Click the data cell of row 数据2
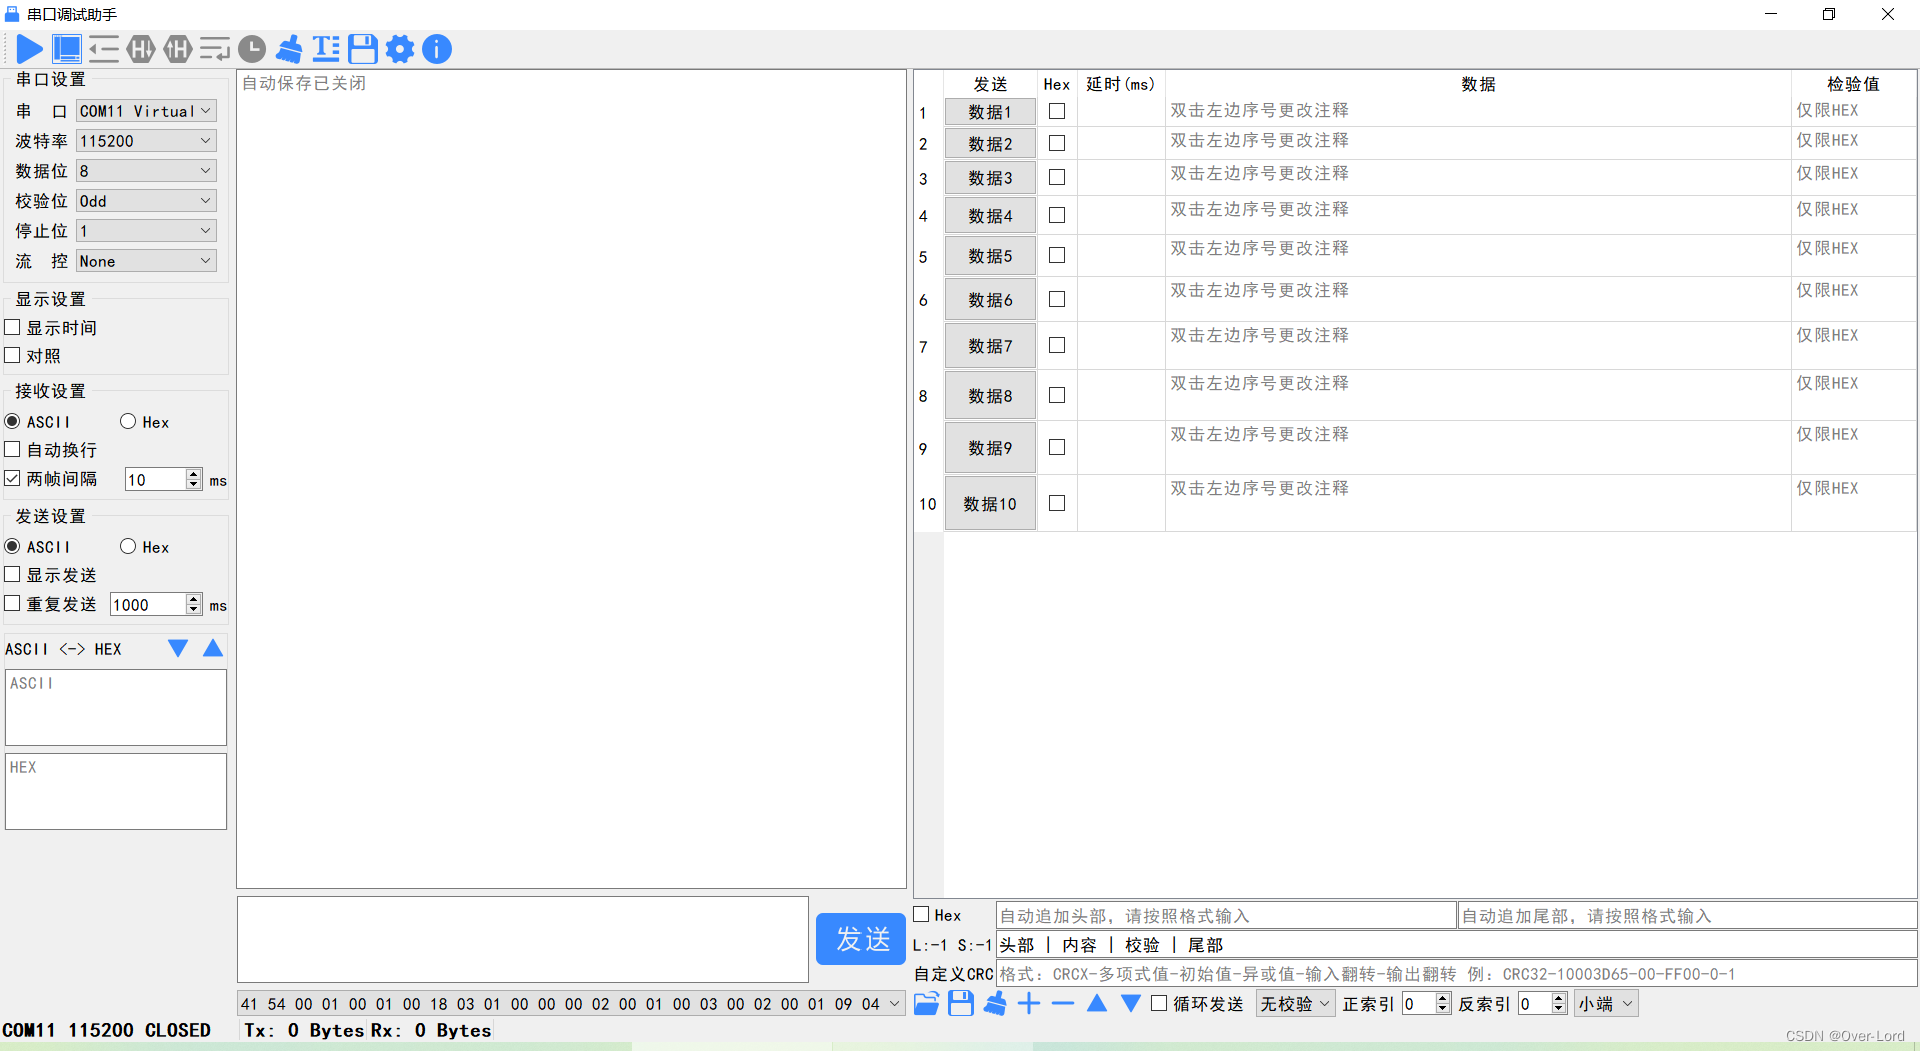The image size is (1920, 1051). pos(1478,143)
